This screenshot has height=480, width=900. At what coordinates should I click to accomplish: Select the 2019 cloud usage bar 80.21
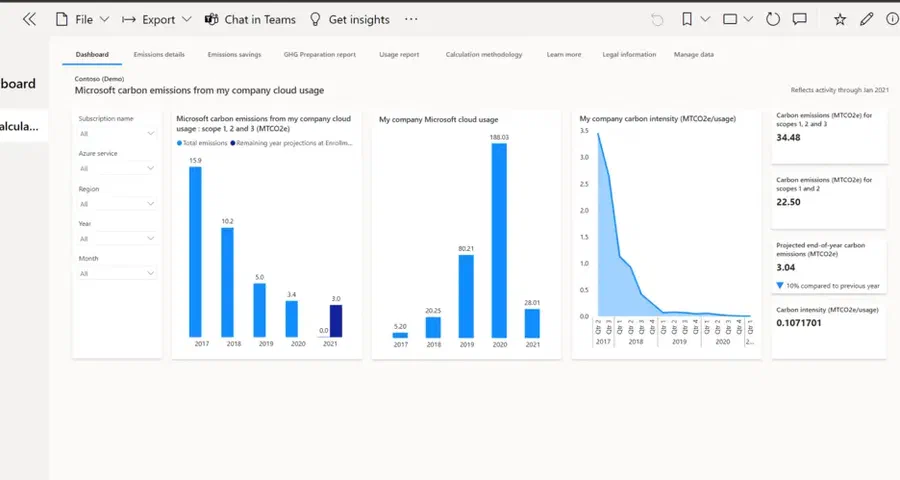click(466, 296)
